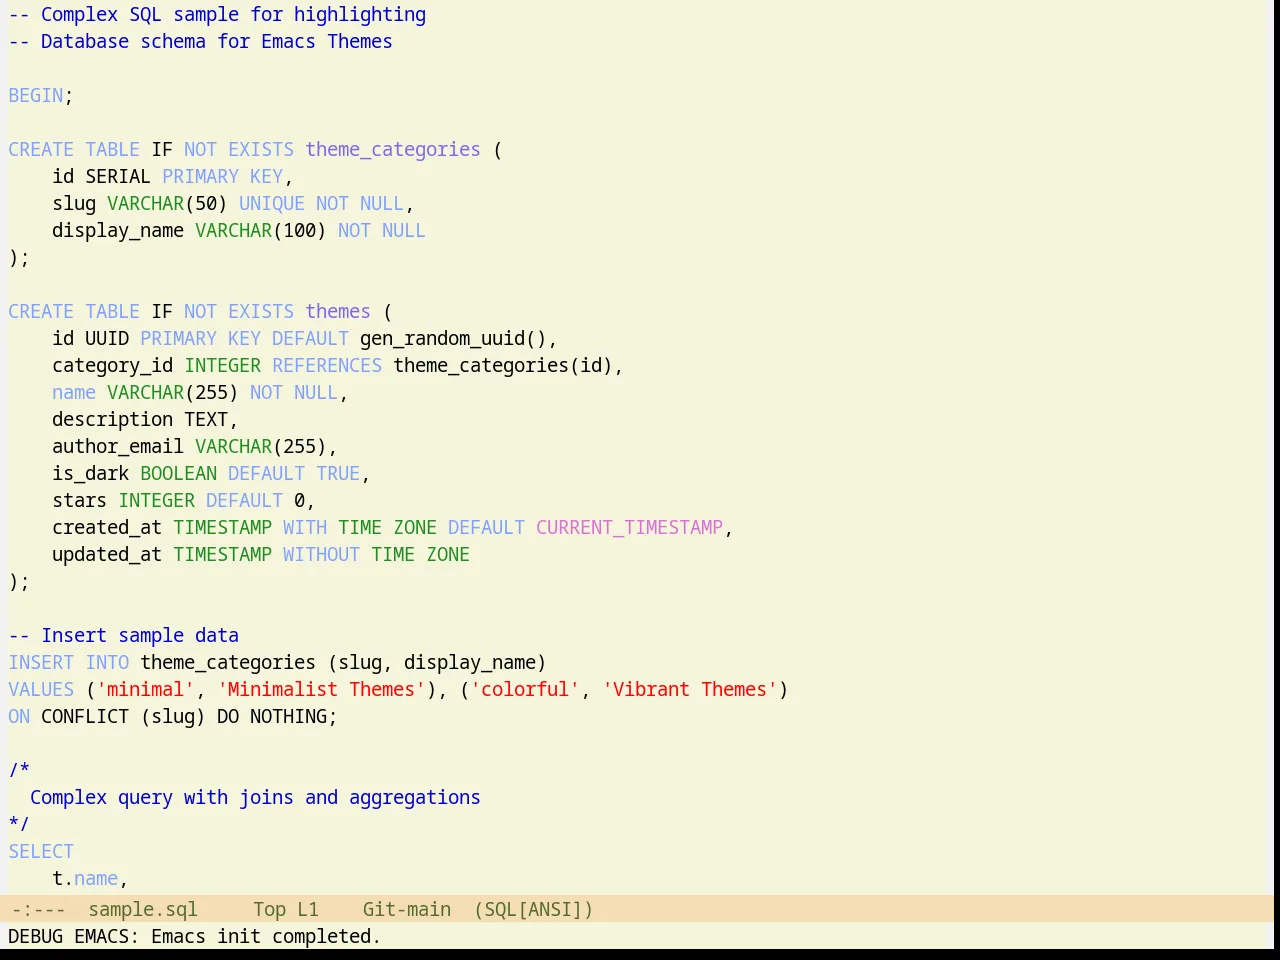1280x960 pixels.
Task: Click VARCHAR(100) on the display_name line
Action: [261, 230]
